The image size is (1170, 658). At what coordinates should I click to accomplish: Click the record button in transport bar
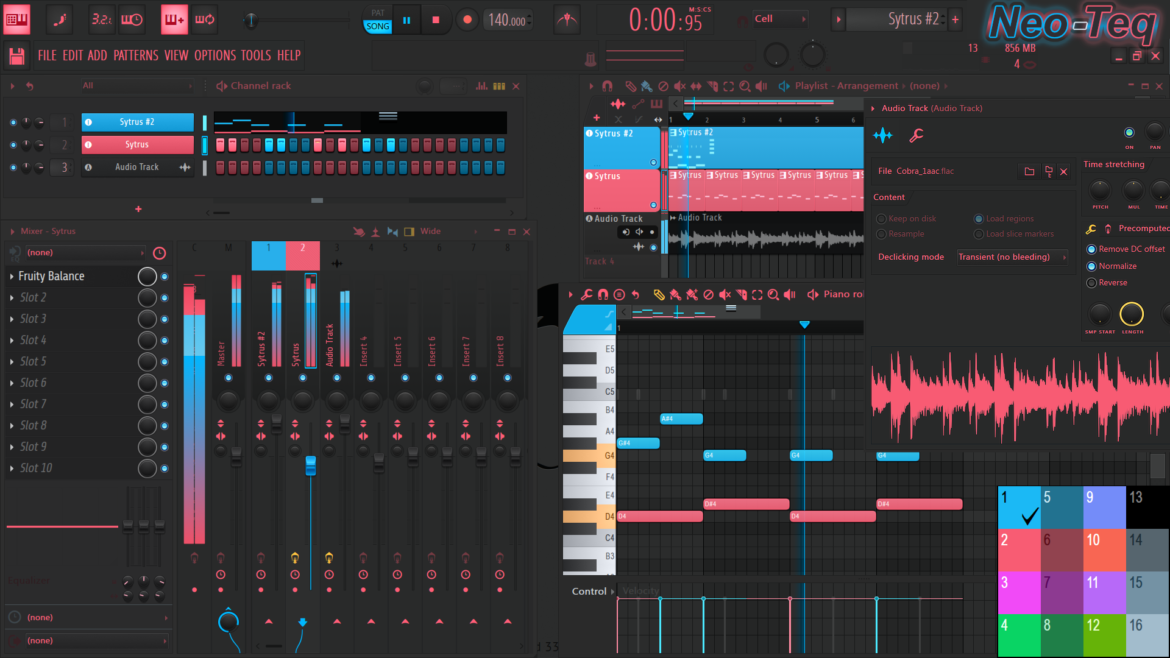coord(467,19)
